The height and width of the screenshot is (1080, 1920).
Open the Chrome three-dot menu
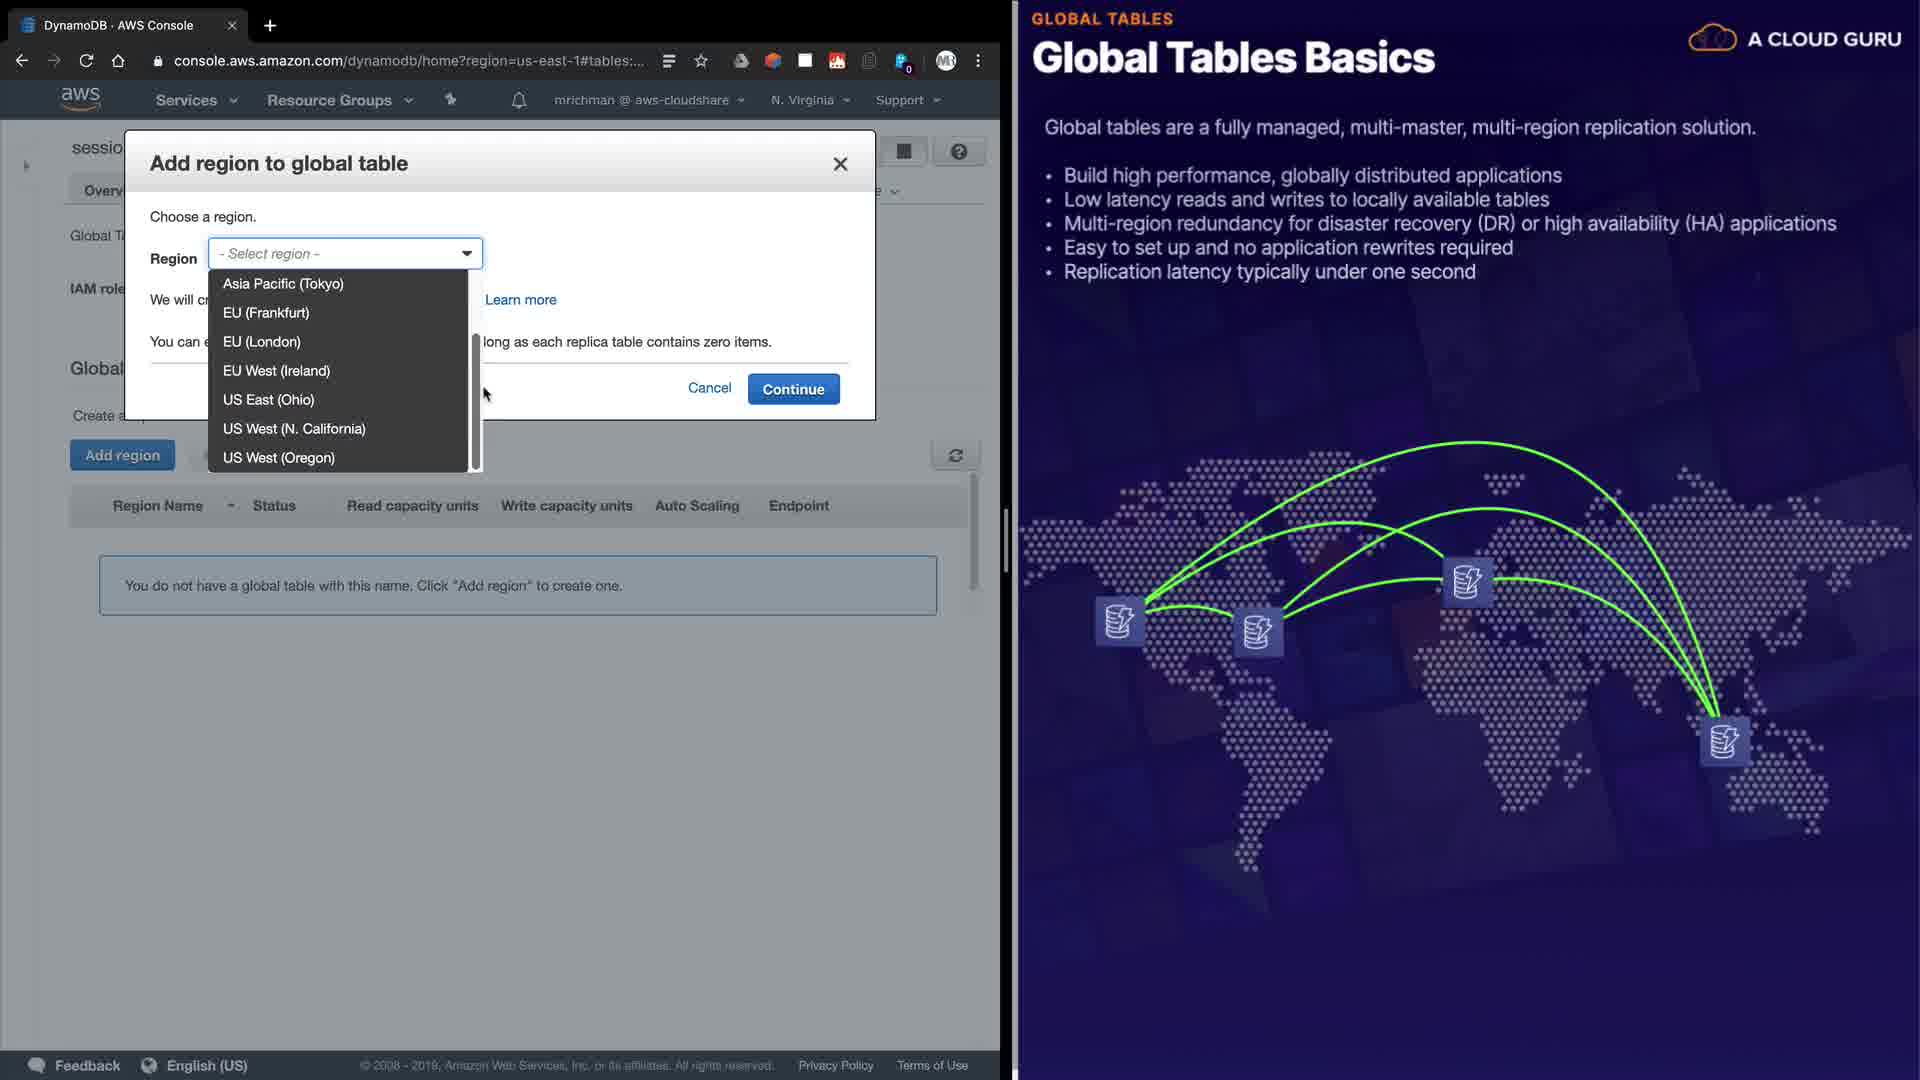coord(978,61)
